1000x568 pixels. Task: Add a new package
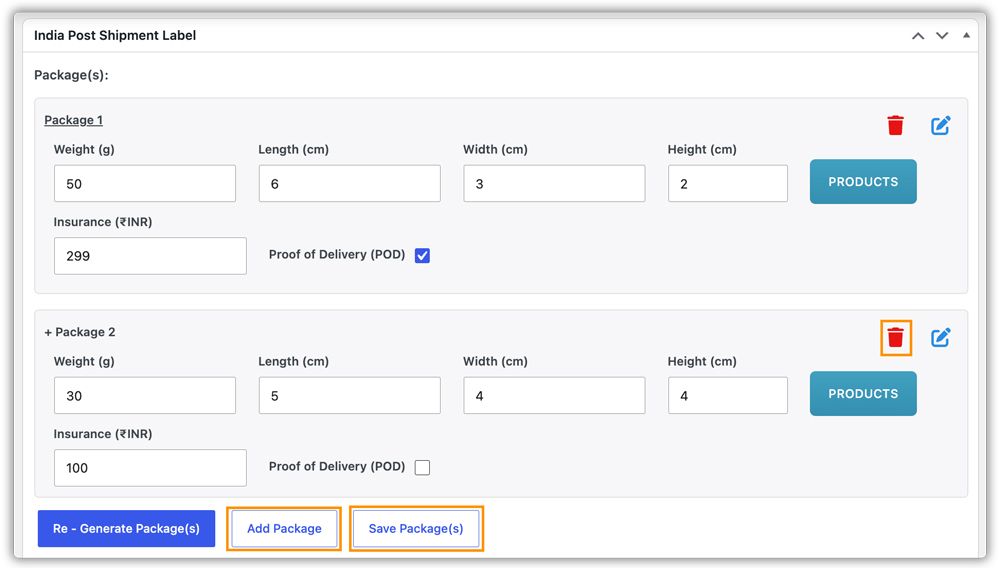point(284,528)
